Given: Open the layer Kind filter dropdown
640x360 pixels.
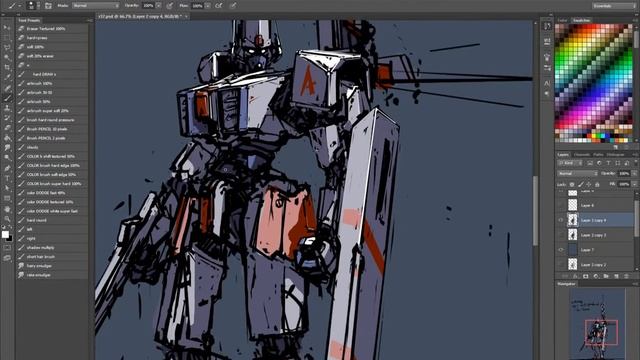Looking at the screenshot, I should tap(571, 163).
